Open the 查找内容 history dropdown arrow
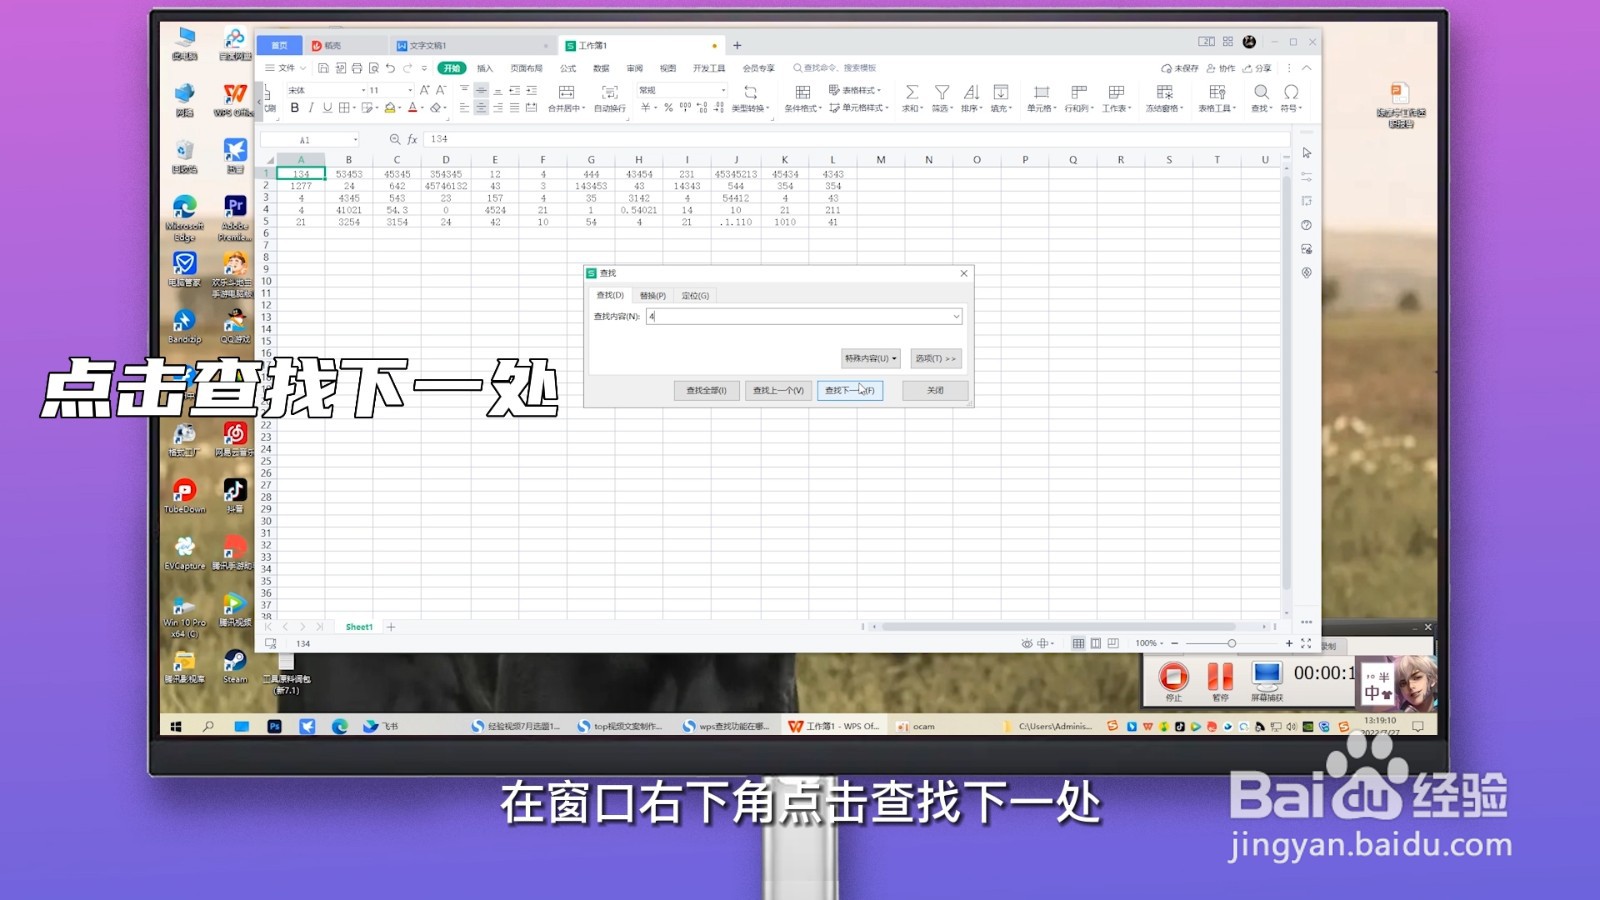This screenshot has height=900, width=1600. (x=956, y=316)
